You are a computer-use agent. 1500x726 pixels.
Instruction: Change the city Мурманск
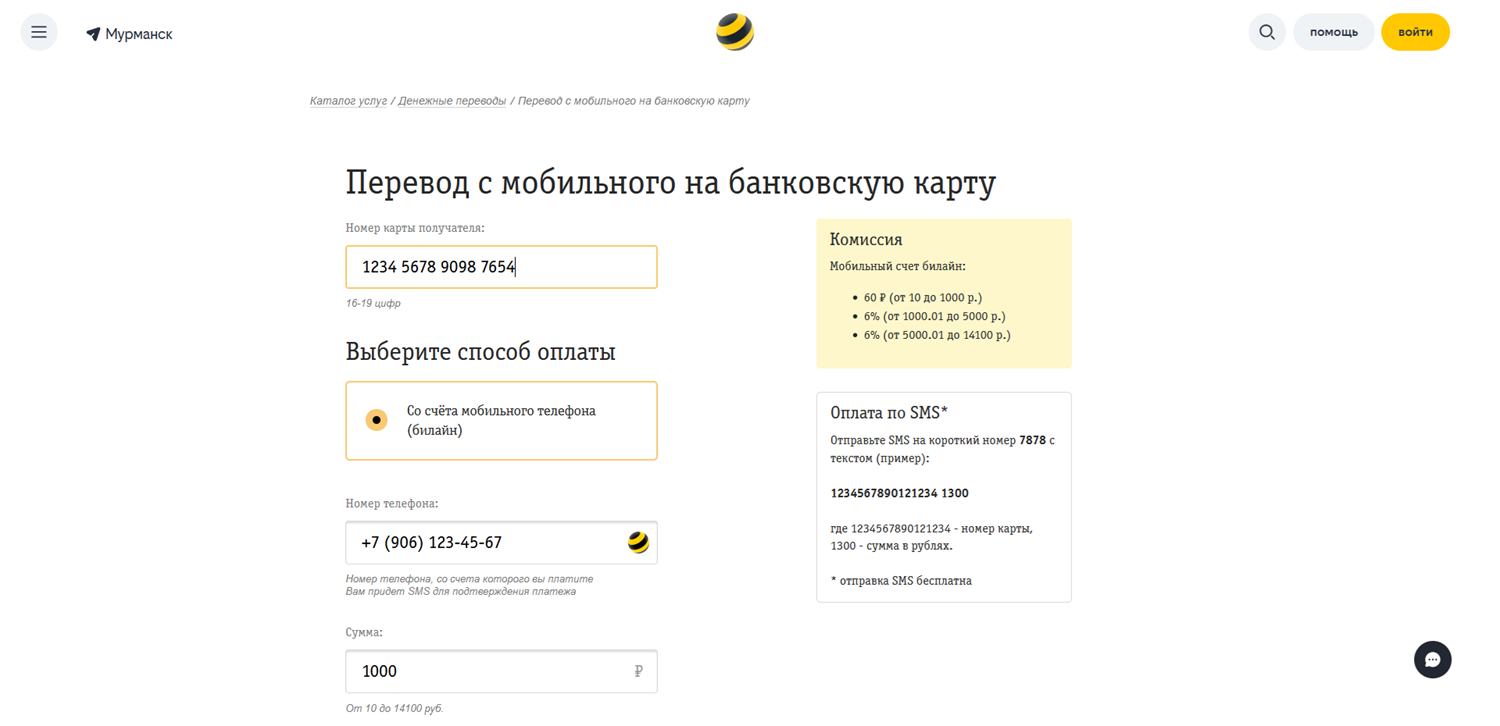[139, 34]
